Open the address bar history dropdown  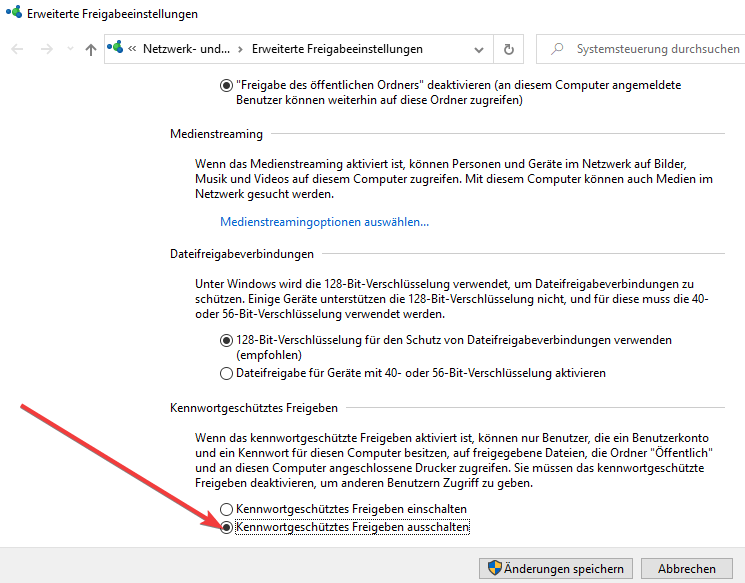click(479, 49)
